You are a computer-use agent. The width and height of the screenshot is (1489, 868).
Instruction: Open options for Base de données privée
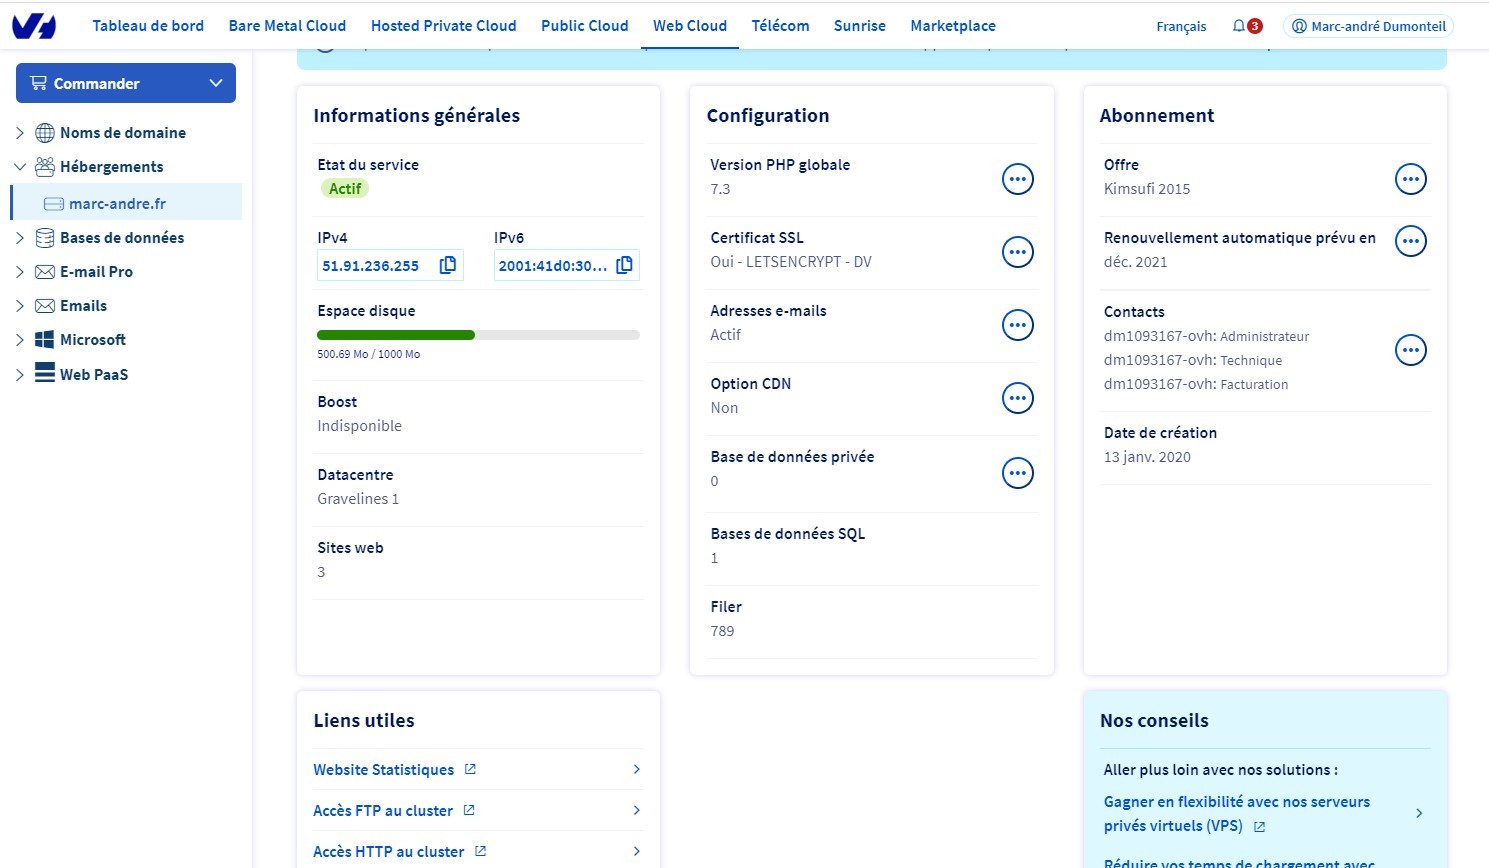(x=1017, y=473)
